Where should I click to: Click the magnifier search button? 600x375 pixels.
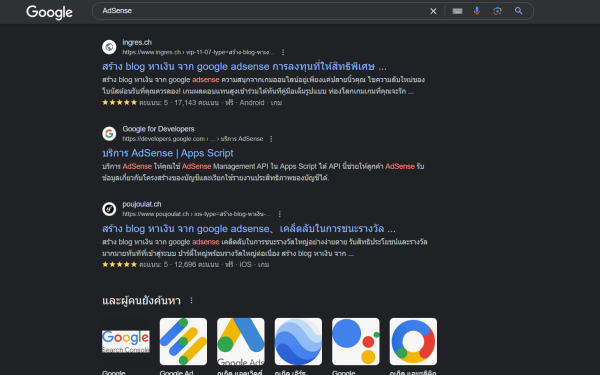518,11
